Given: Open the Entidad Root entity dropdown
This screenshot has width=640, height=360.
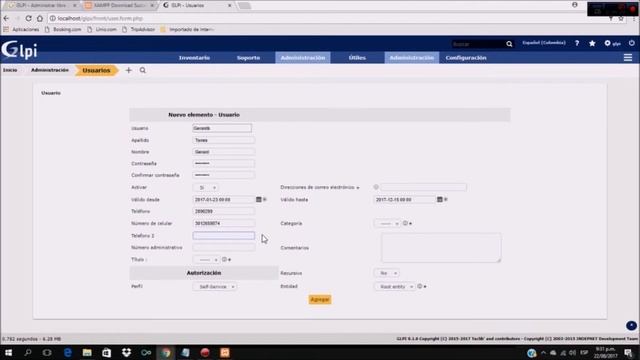Looking at the screenshot, I should 394,287.
